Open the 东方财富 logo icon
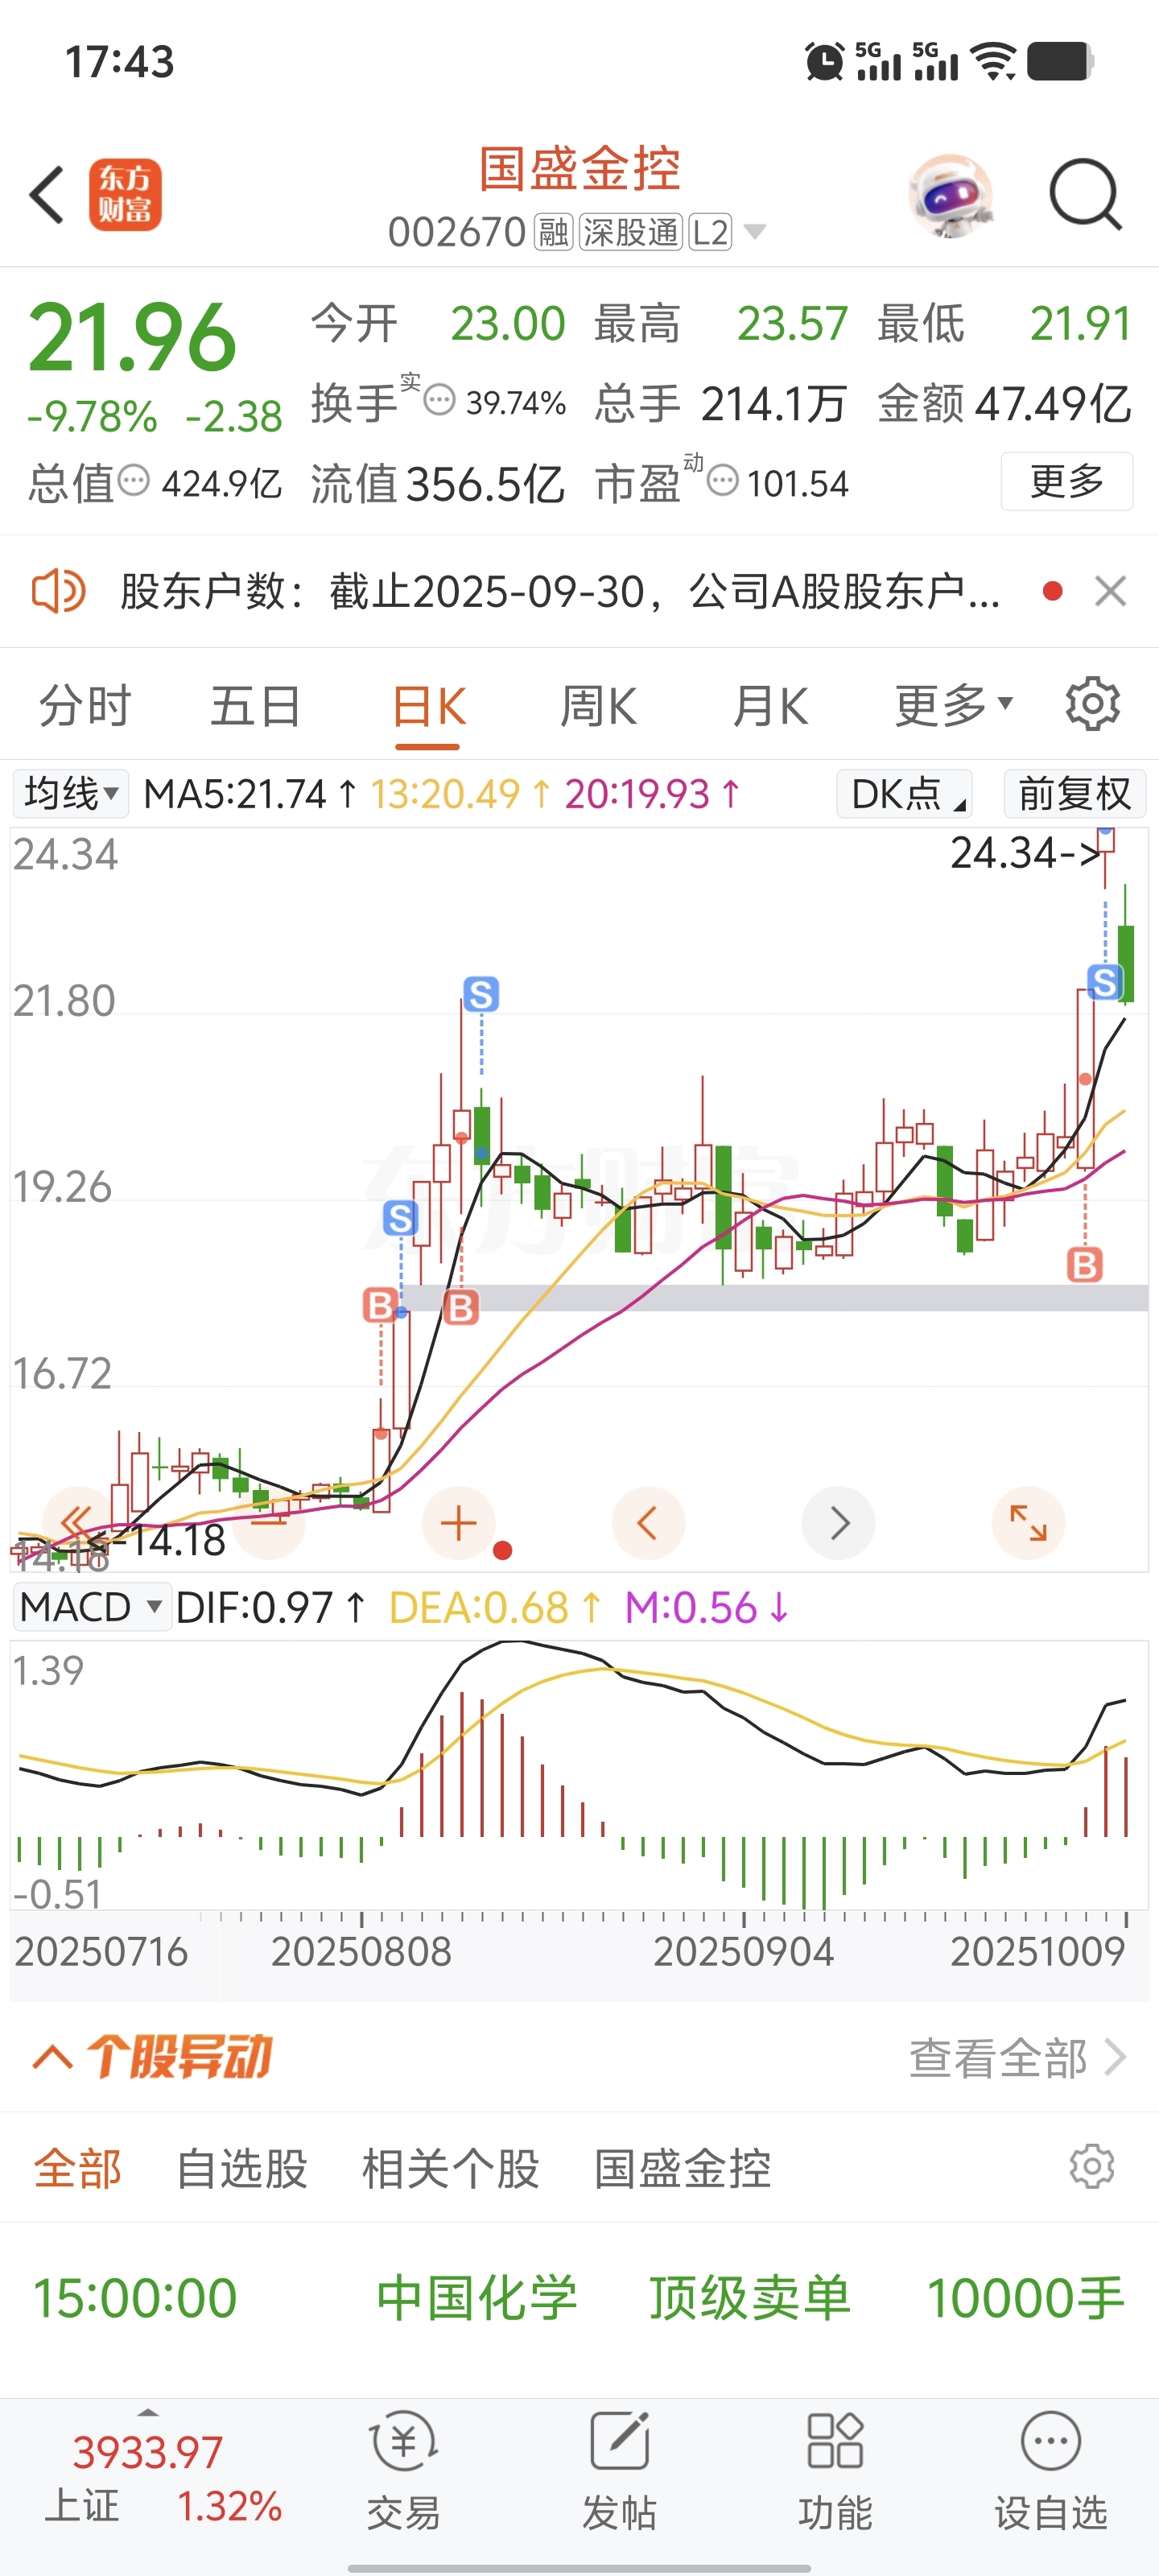 click(x=125, y=195)
